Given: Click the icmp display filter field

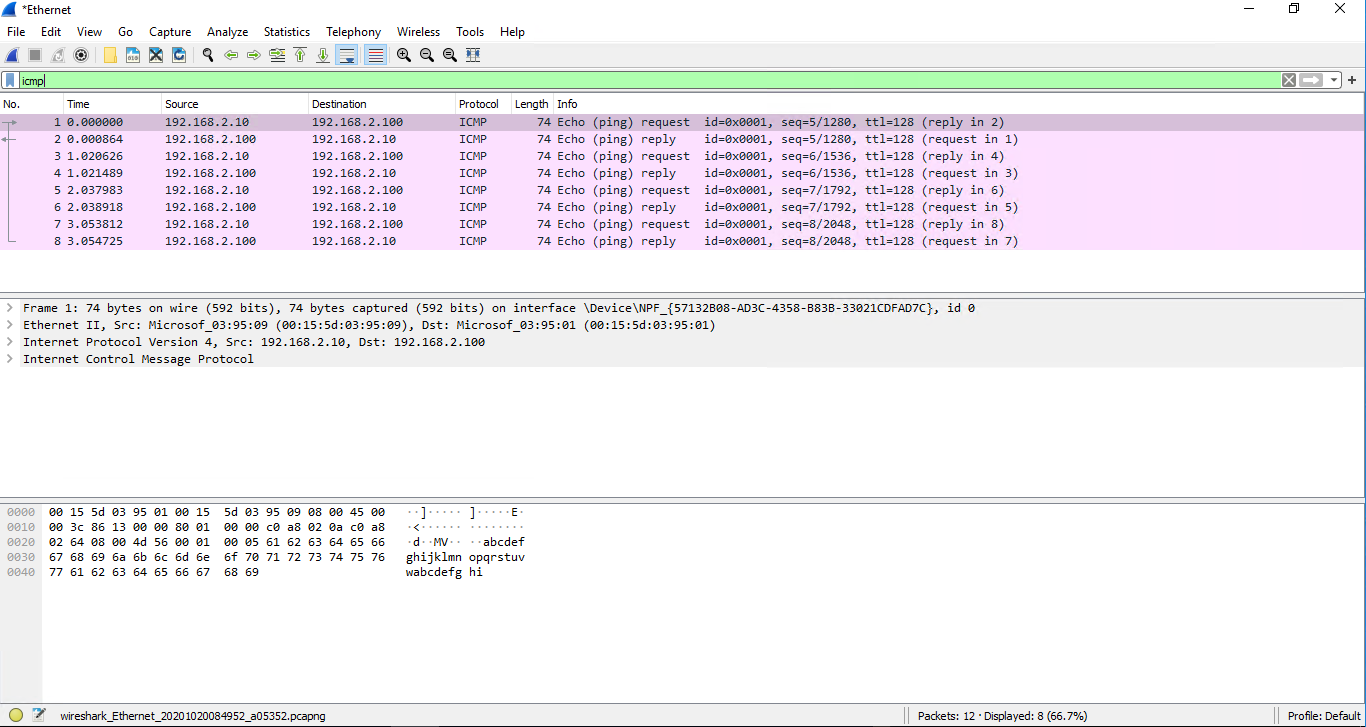Looking at the screenshot, I should (x=649, y=80).
